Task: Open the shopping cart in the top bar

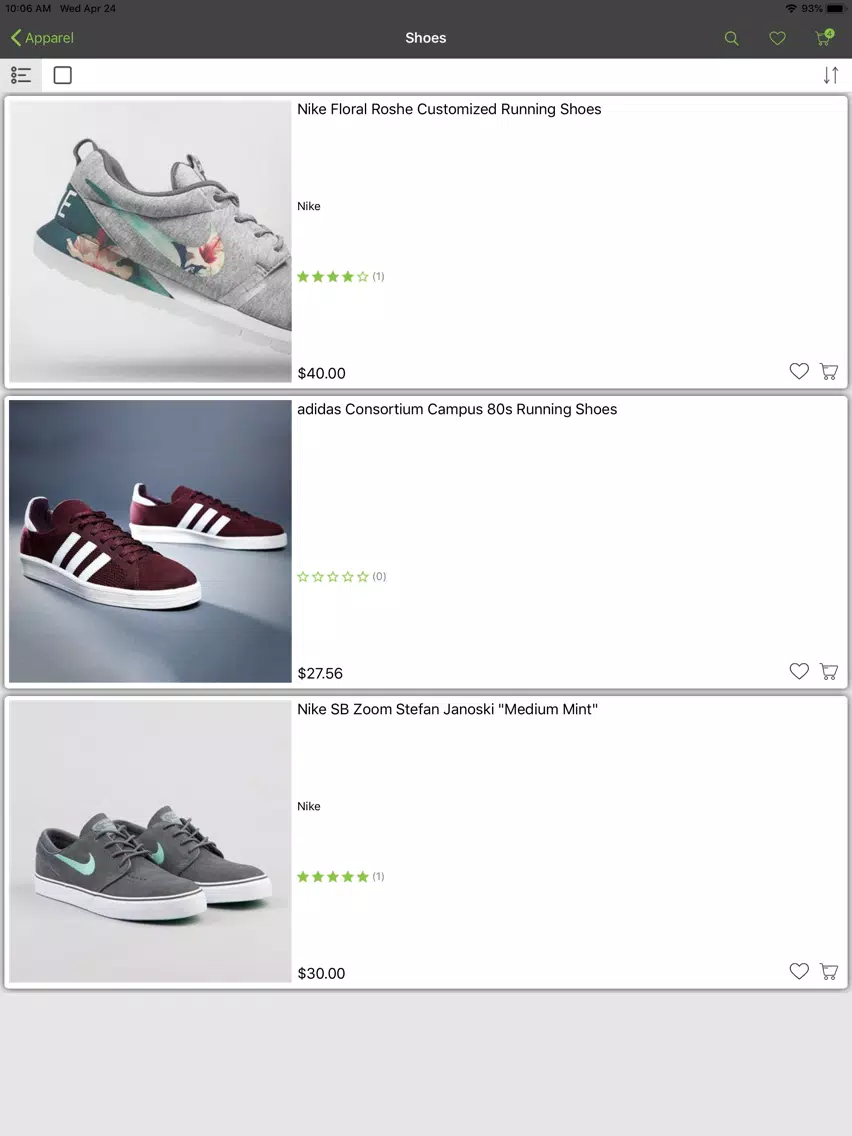Action: (x=824, y=38)
